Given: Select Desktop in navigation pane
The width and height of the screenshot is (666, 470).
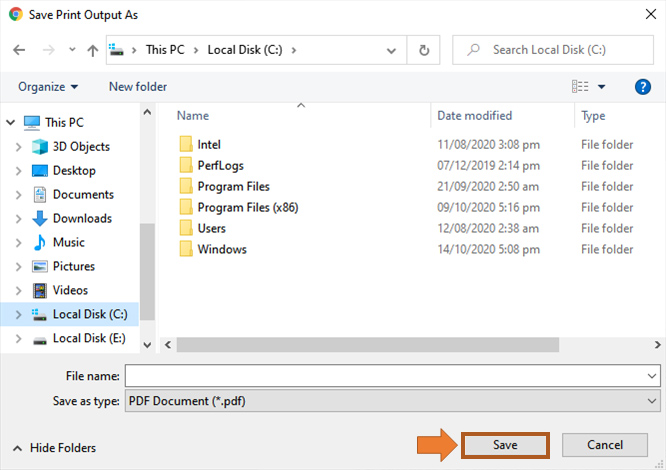Looking at the screenshot, I should click(x=74, y=171).
